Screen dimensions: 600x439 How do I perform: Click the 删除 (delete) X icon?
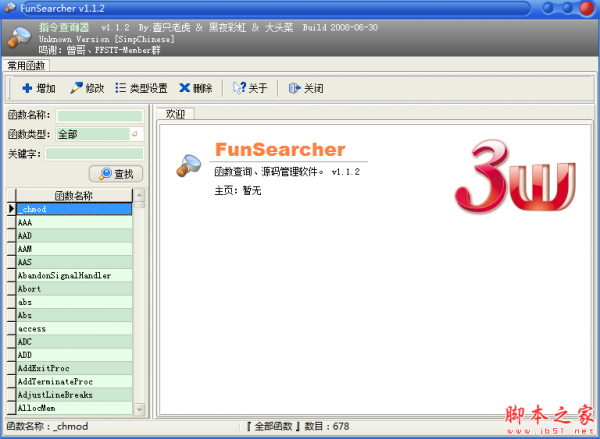[x=184, y=88]
